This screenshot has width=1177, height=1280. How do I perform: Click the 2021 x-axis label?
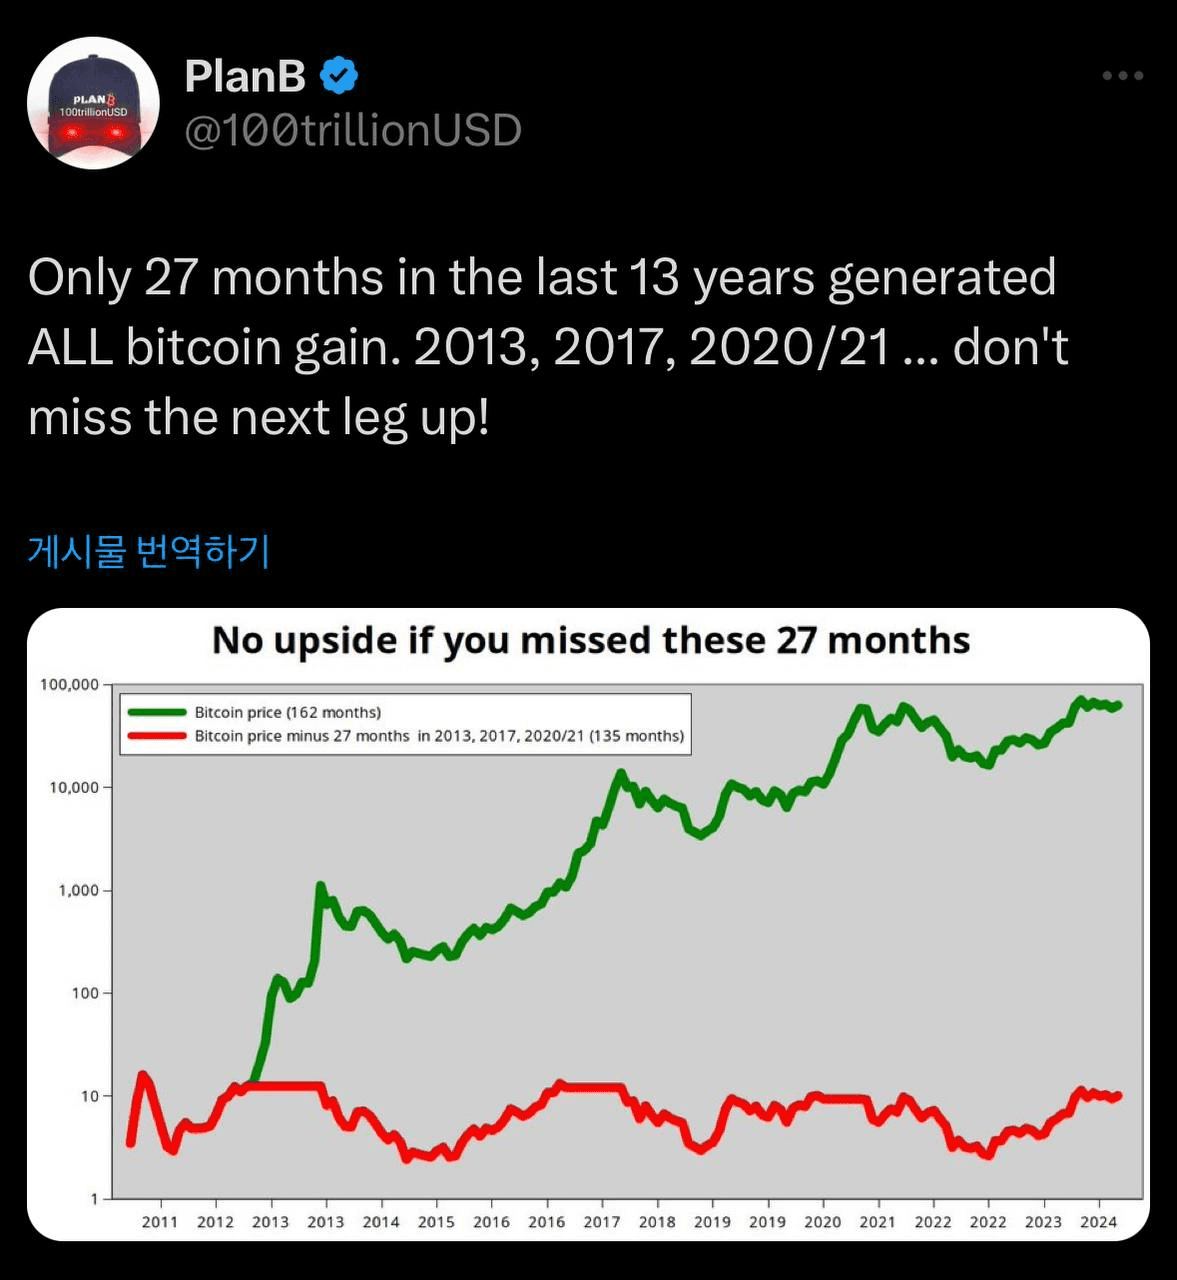tap(877, 1222)
